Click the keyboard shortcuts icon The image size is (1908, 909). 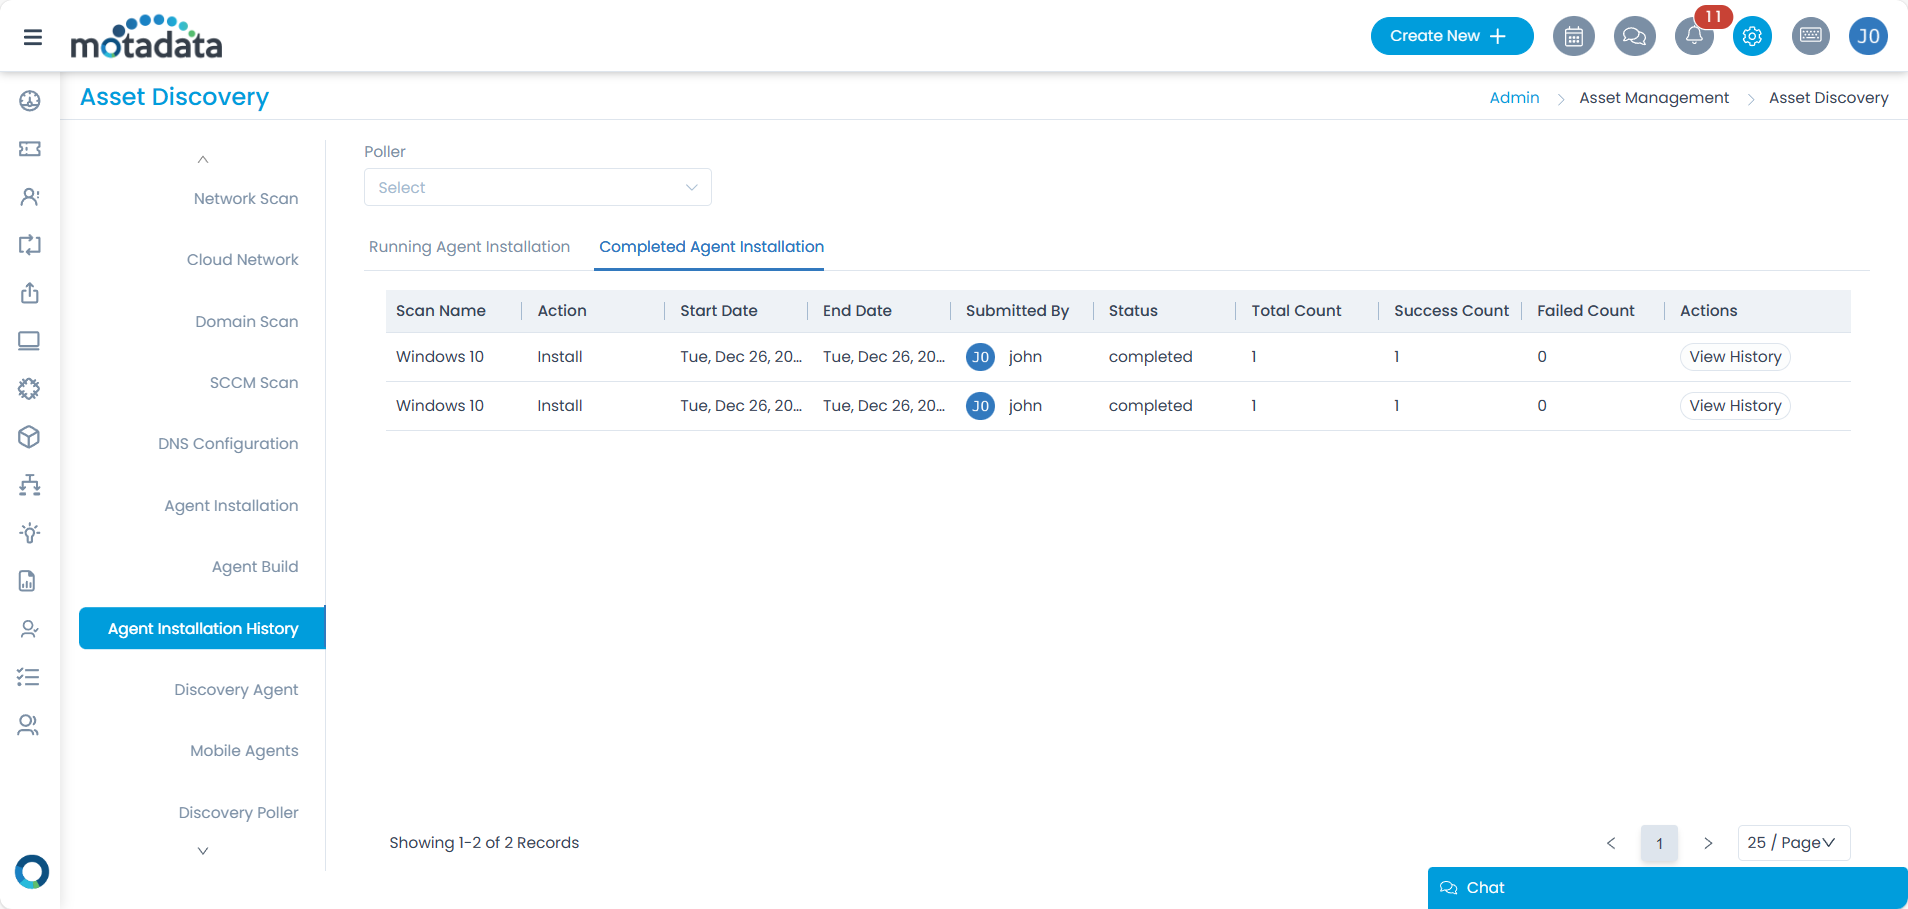(x=1810, y=37)
